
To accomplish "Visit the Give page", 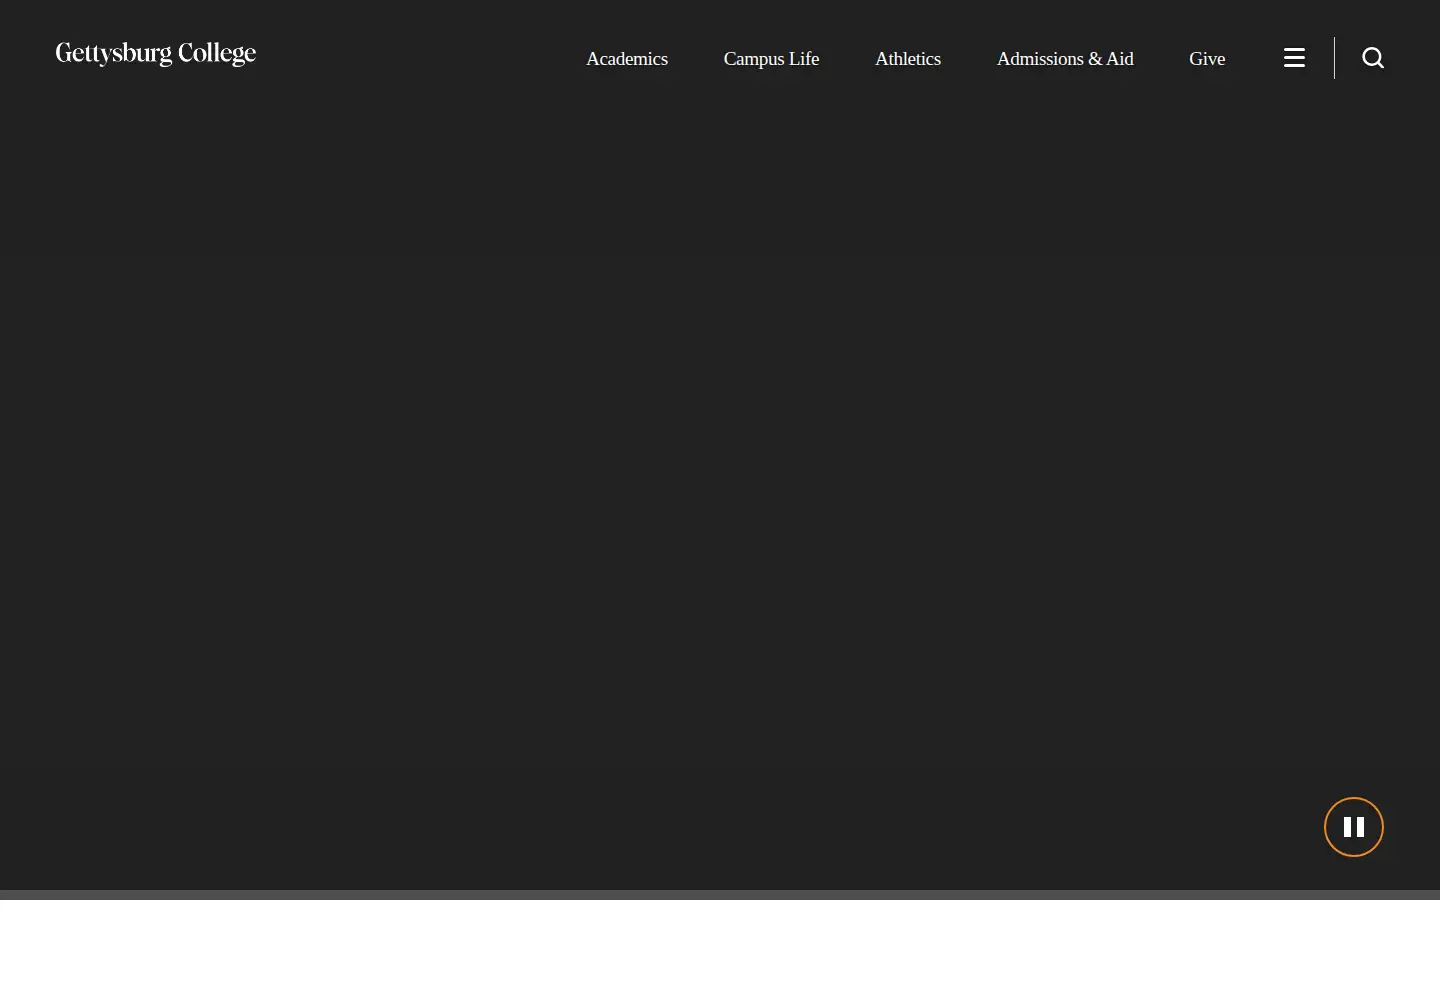I will point(1207,59).
